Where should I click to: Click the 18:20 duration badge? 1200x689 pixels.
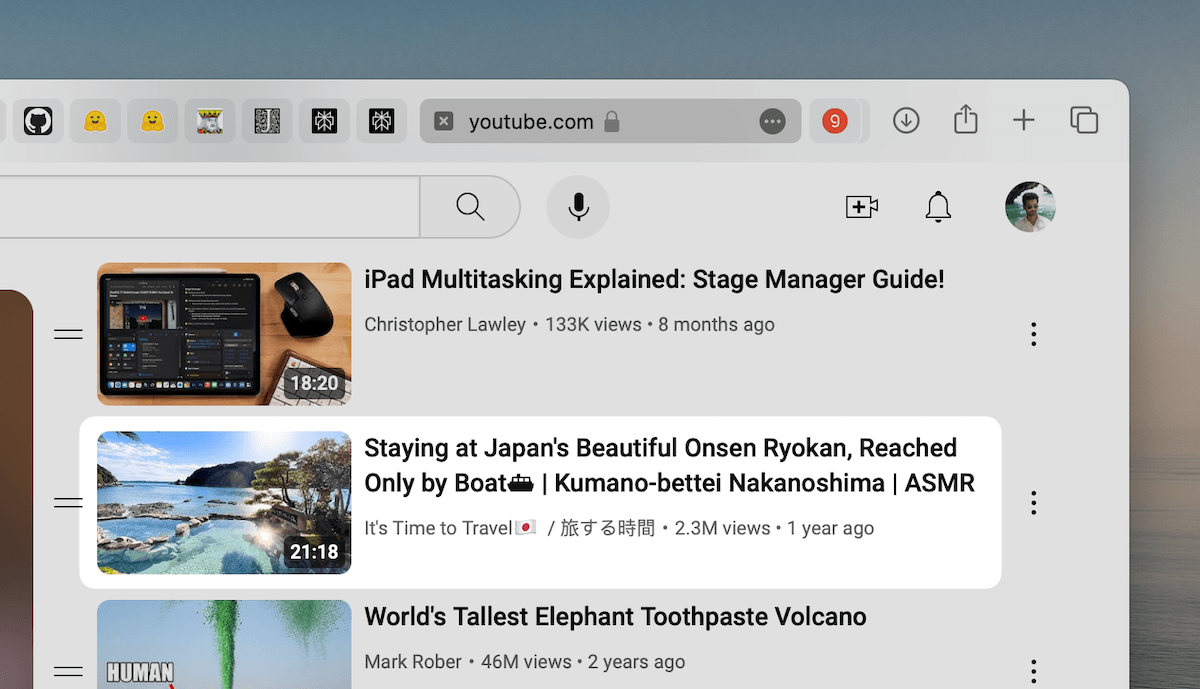click(314, 383)
